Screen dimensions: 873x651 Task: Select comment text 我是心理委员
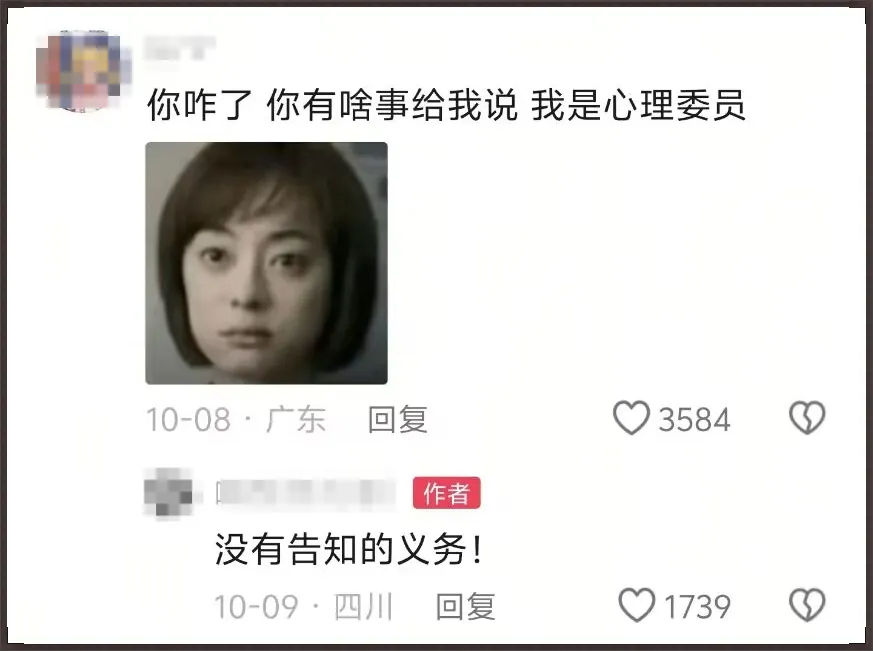click(x=638, y=105)
